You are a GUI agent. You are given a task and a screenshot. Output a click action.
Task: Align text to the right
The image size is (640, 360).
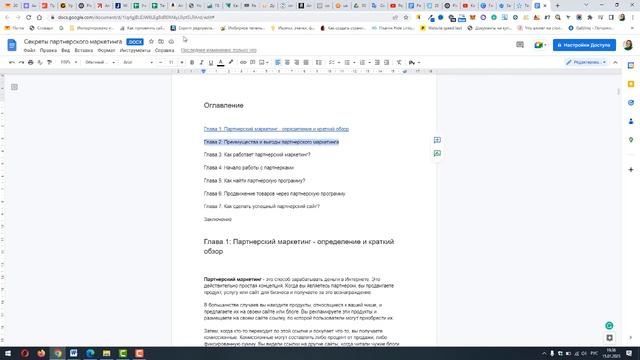pyautogui.click(x=297, y=62)
